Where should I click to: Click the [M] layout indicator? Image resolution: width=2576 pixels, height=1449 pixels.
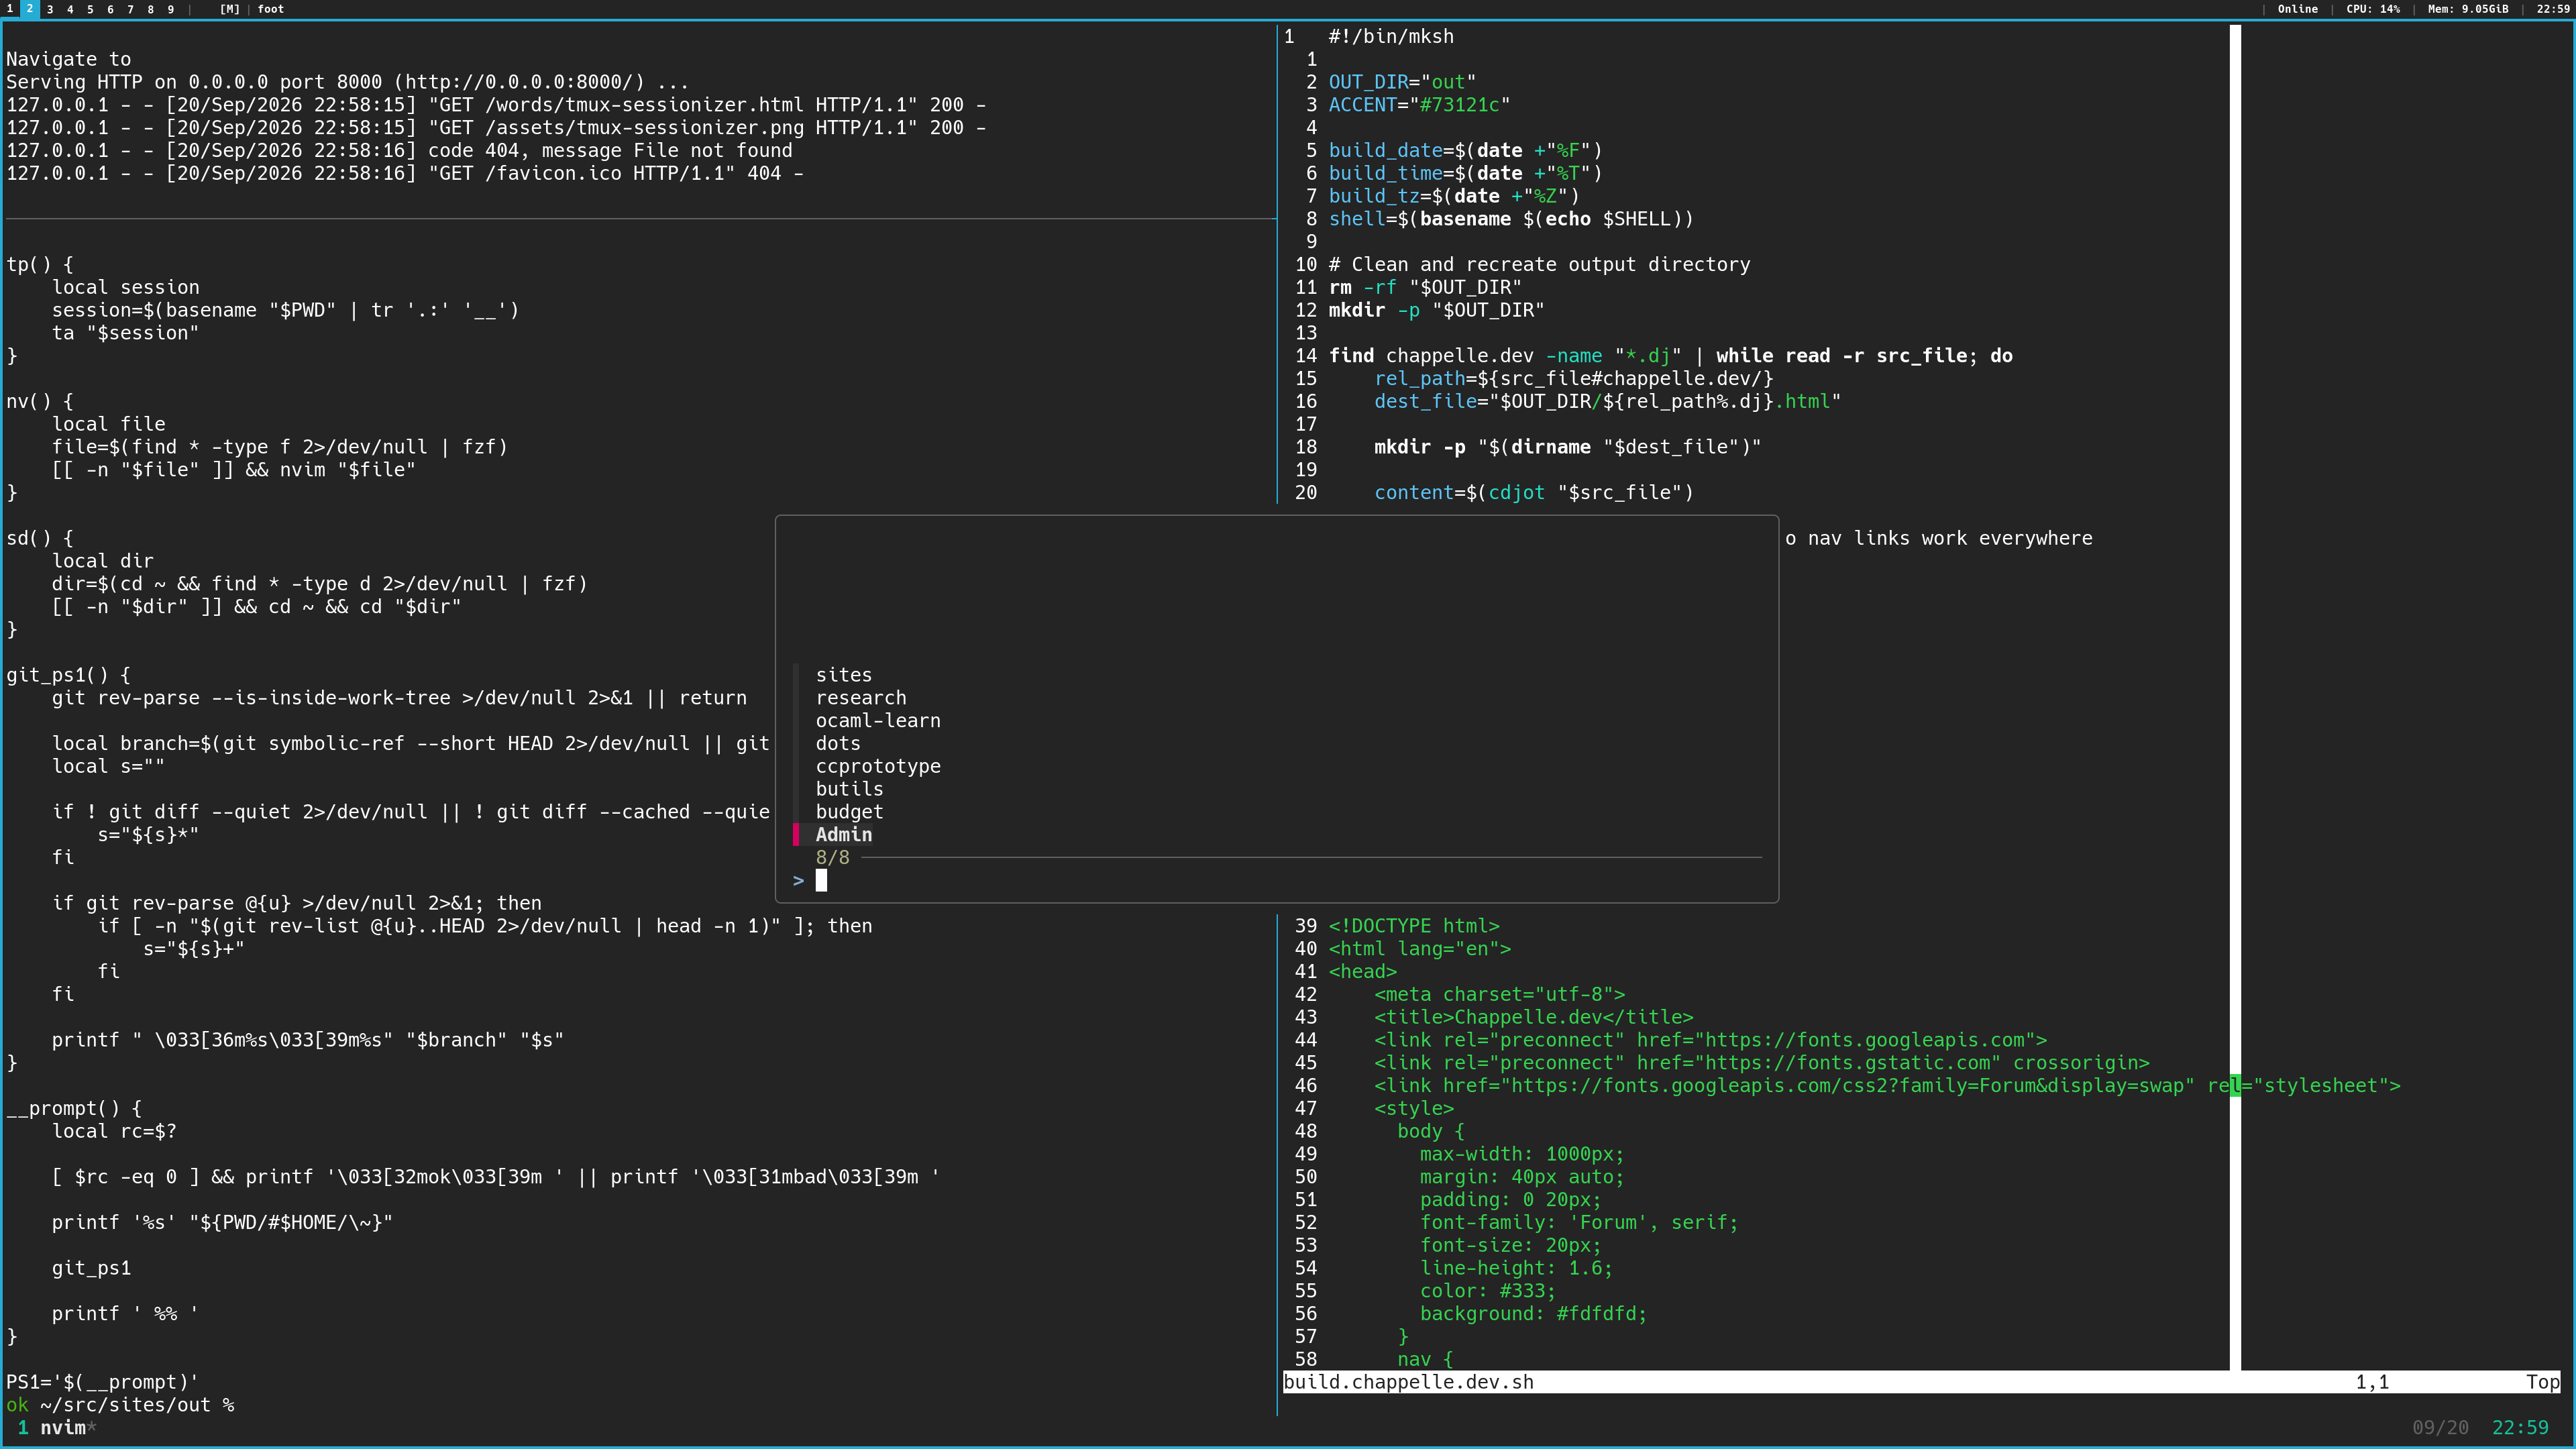tap(230, 9)
